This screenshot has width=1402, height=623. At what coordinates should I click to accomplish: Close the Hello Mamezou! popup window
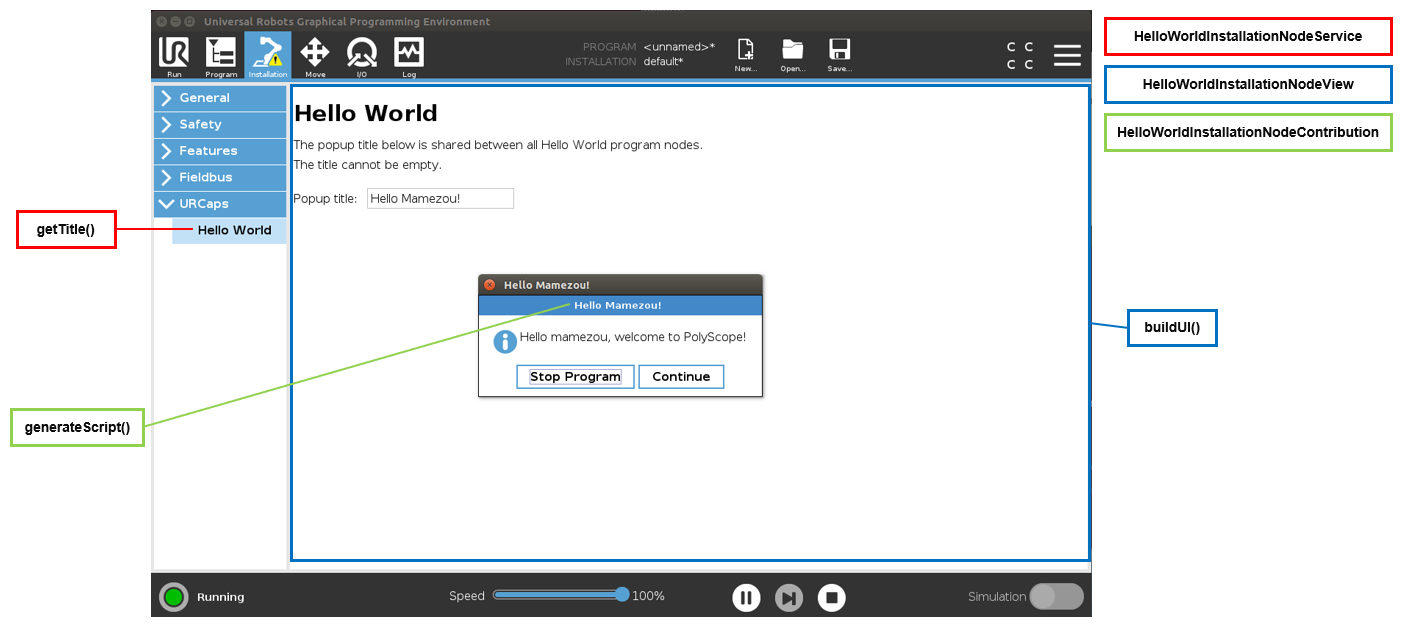[490, 285]
